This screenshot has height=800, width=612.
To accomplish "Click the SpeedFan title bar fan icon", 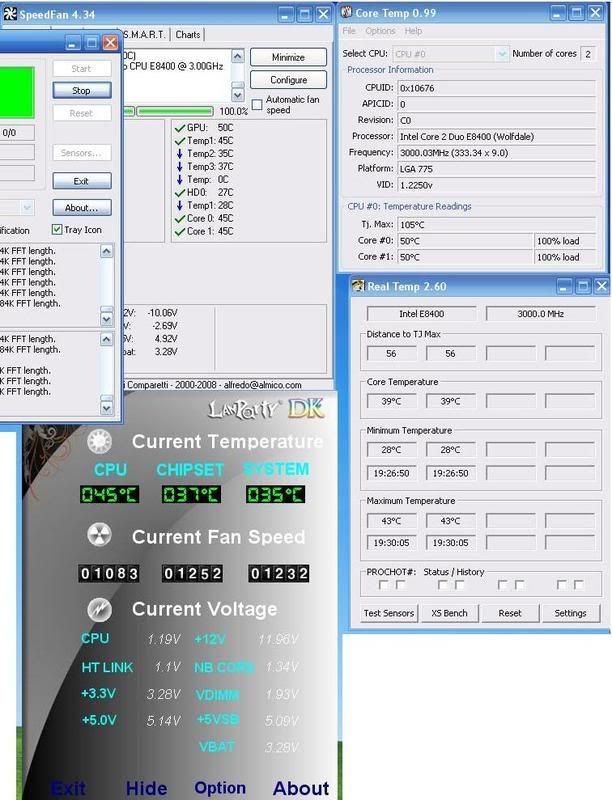I will point(10,14).
